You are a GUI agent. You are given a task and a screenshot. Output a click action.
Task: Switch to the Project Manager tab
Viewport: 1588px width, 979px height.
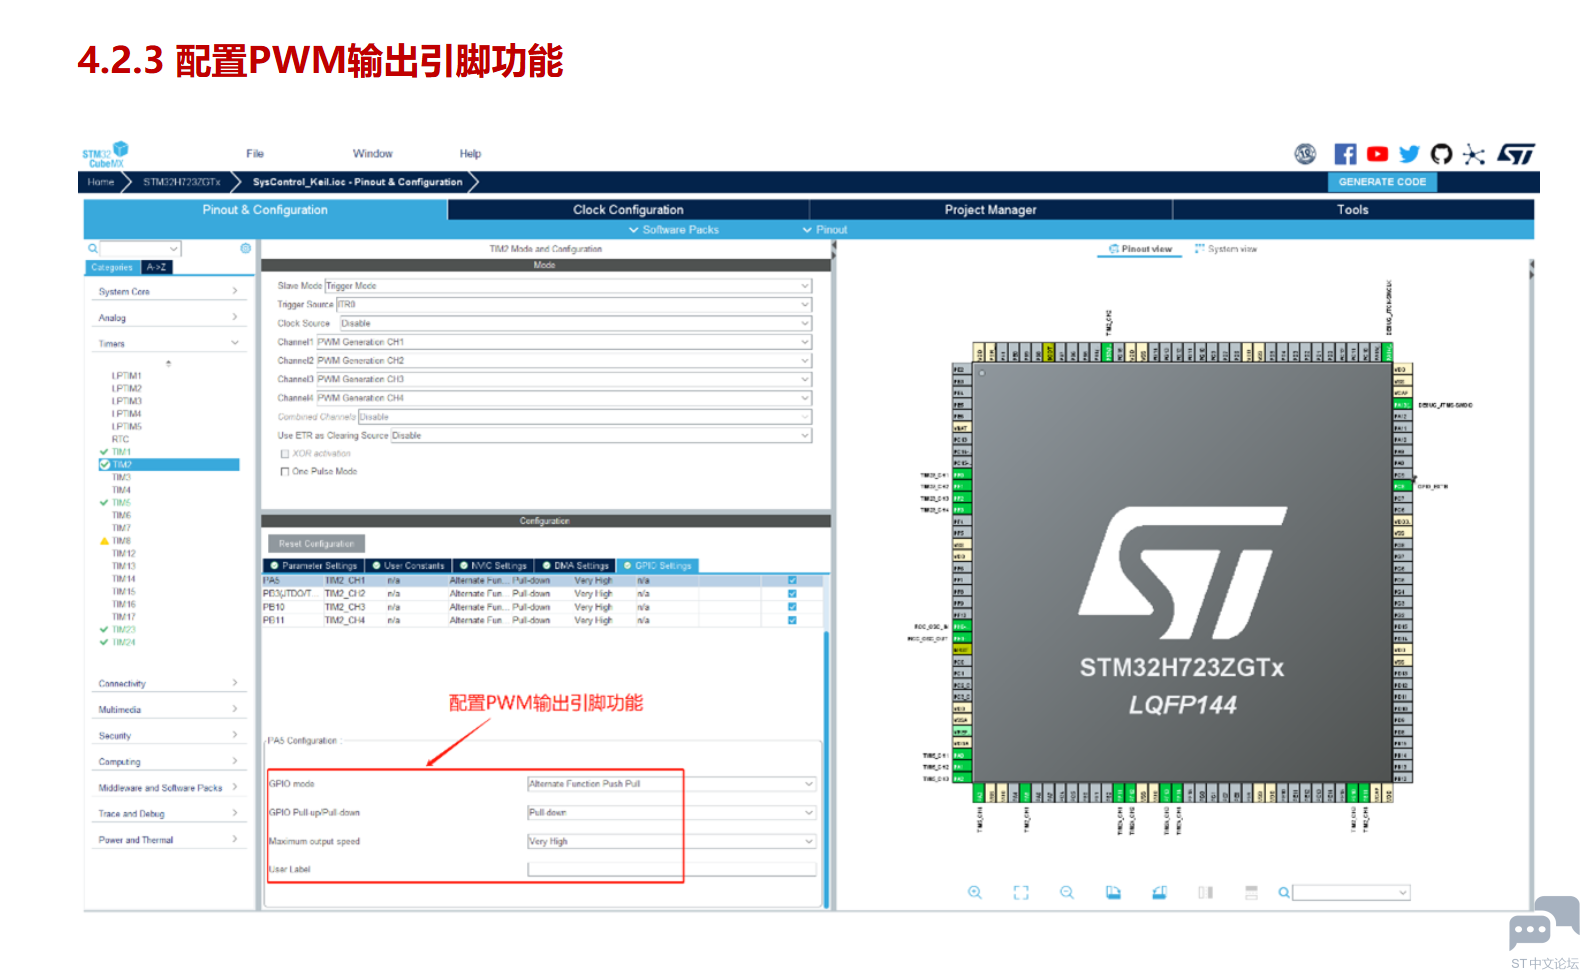990,210
